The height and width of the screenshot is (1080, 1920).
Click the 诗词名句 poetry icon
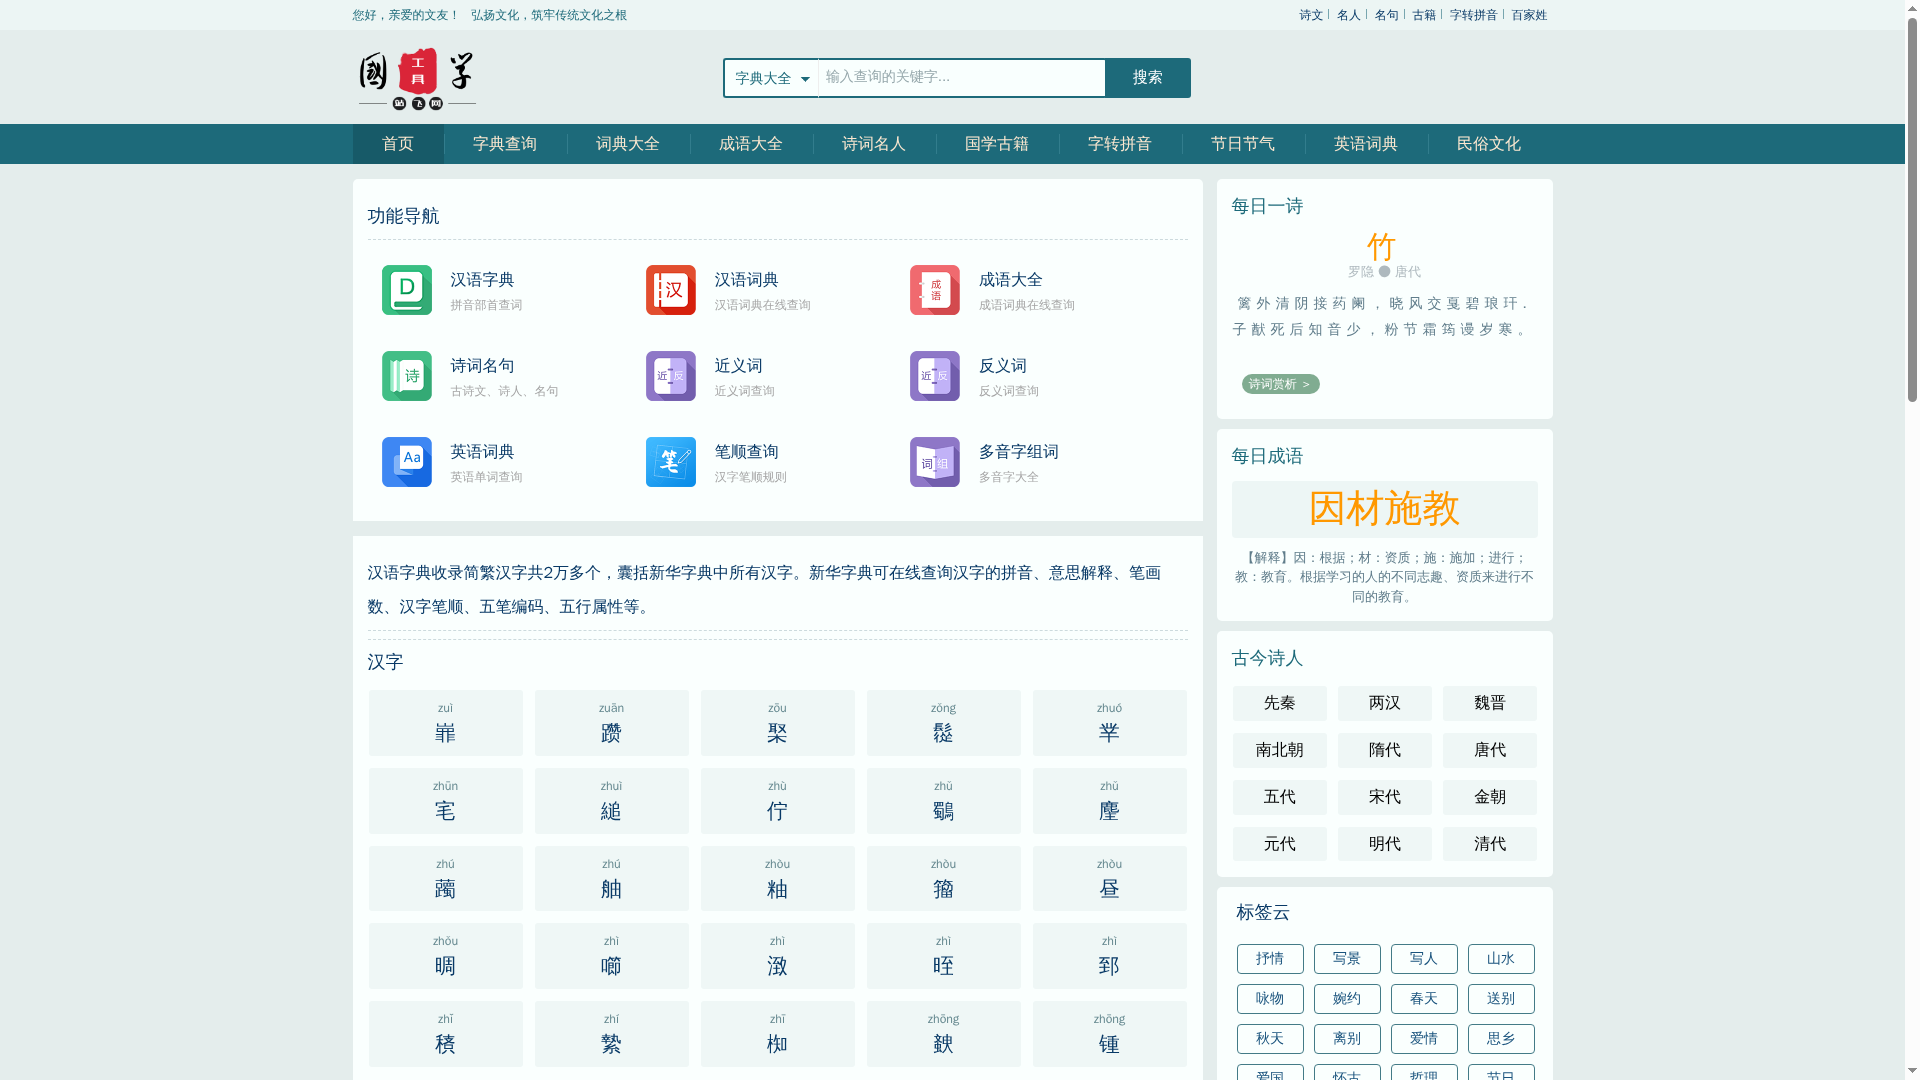(x=406, y=376)
